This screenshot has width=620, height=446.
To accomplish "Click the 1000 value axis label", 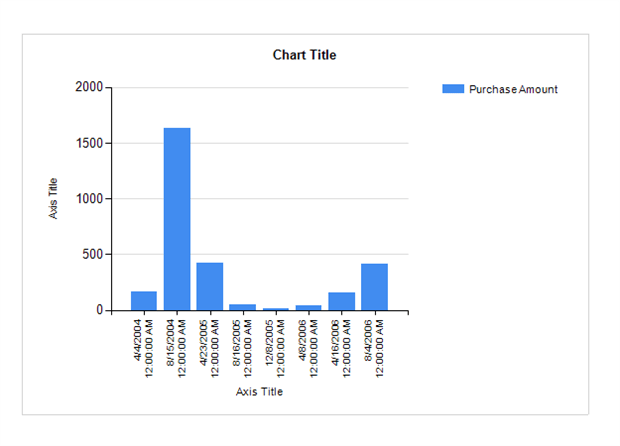I will (89, 198).
